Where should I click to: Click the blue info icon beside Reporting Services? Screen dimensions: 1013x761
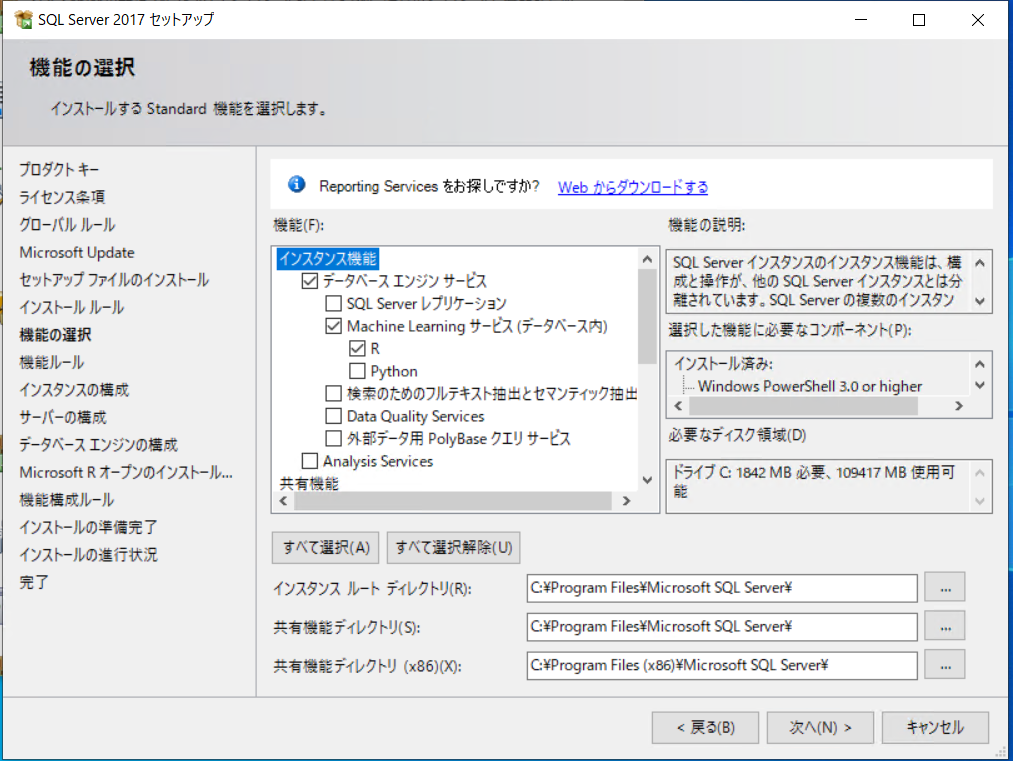click(x=297, y=185)
